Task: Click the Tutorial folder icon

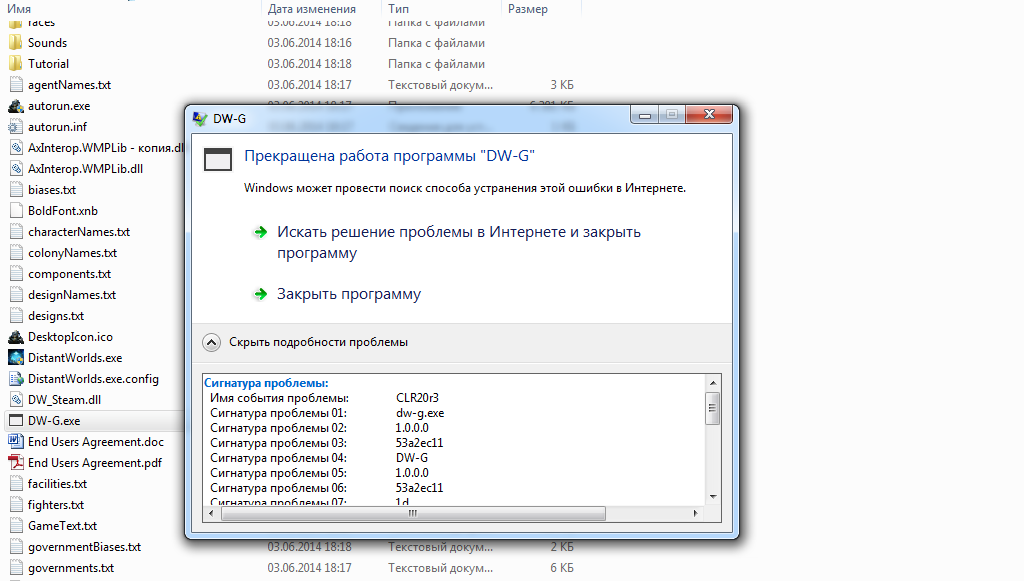Action: click(16, 64)
